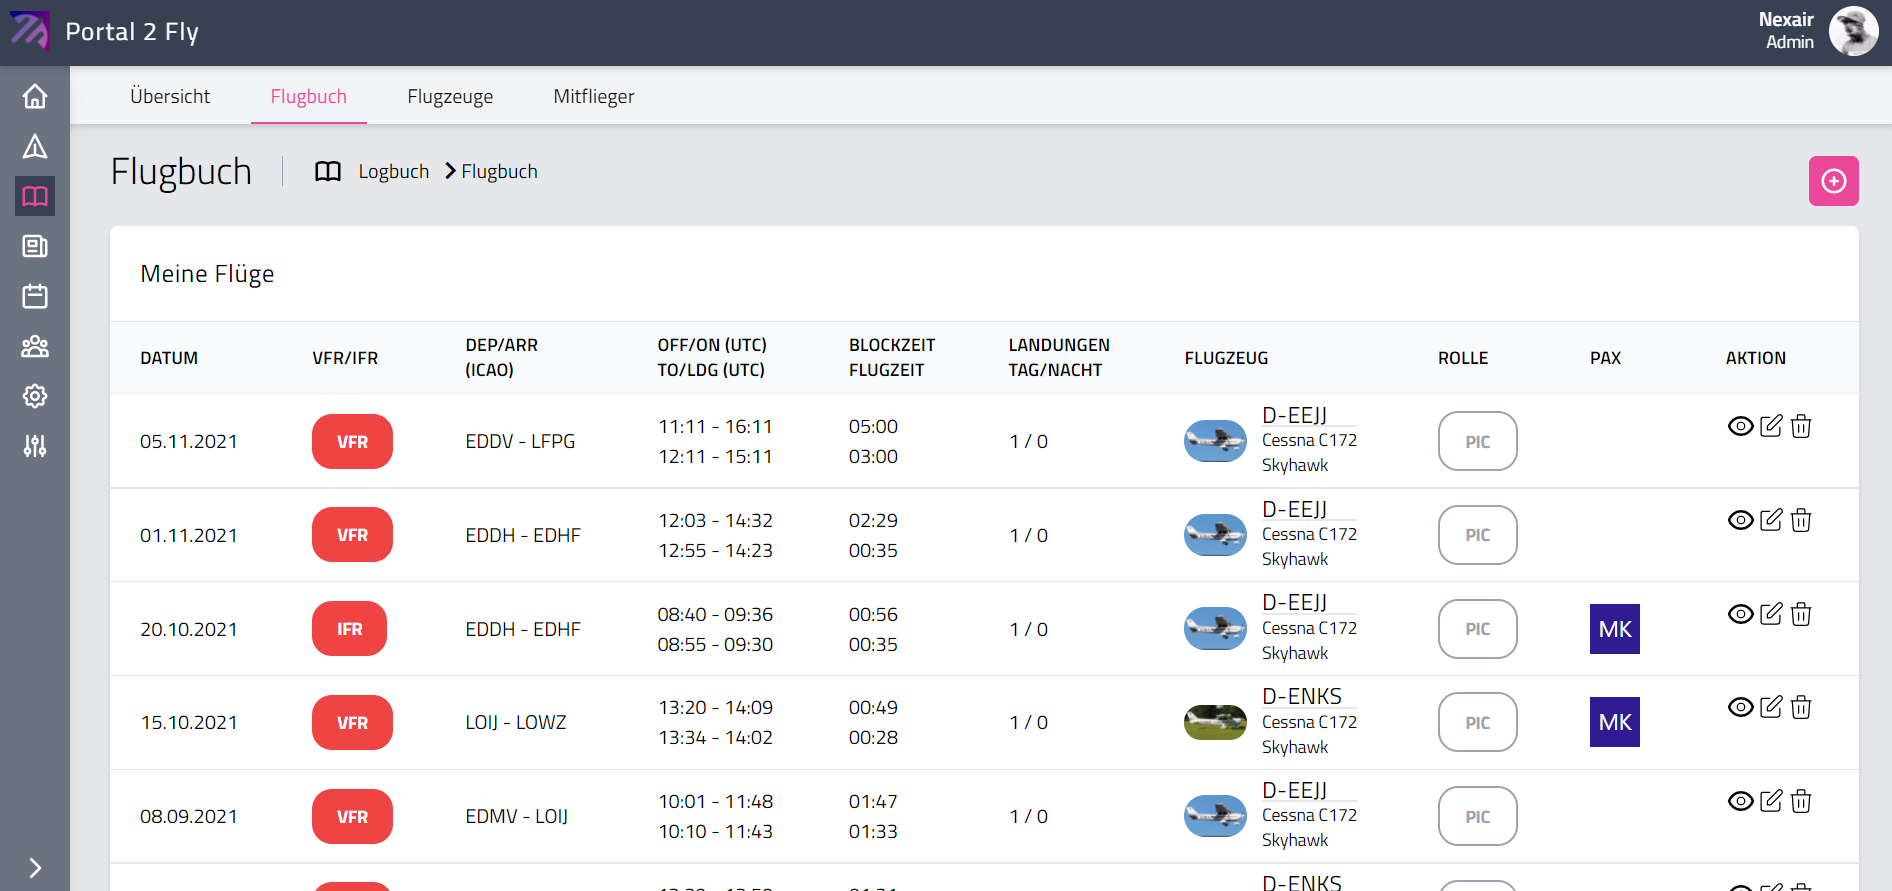Open the sliders adjustments sidebar icon
Viewport: 1892px width, 891px height.
tap(35, 446)
